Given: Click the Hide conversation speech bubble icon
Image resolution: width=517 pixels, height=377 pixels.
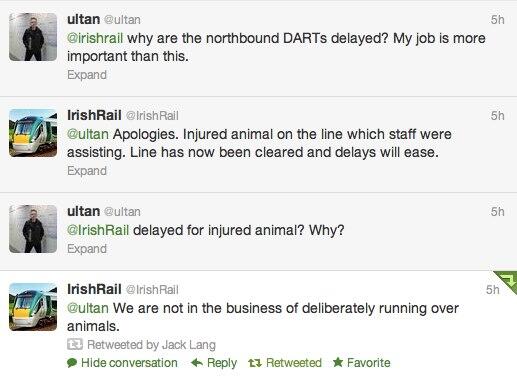Looking at the screenshot, I should (x=72, y=363).
